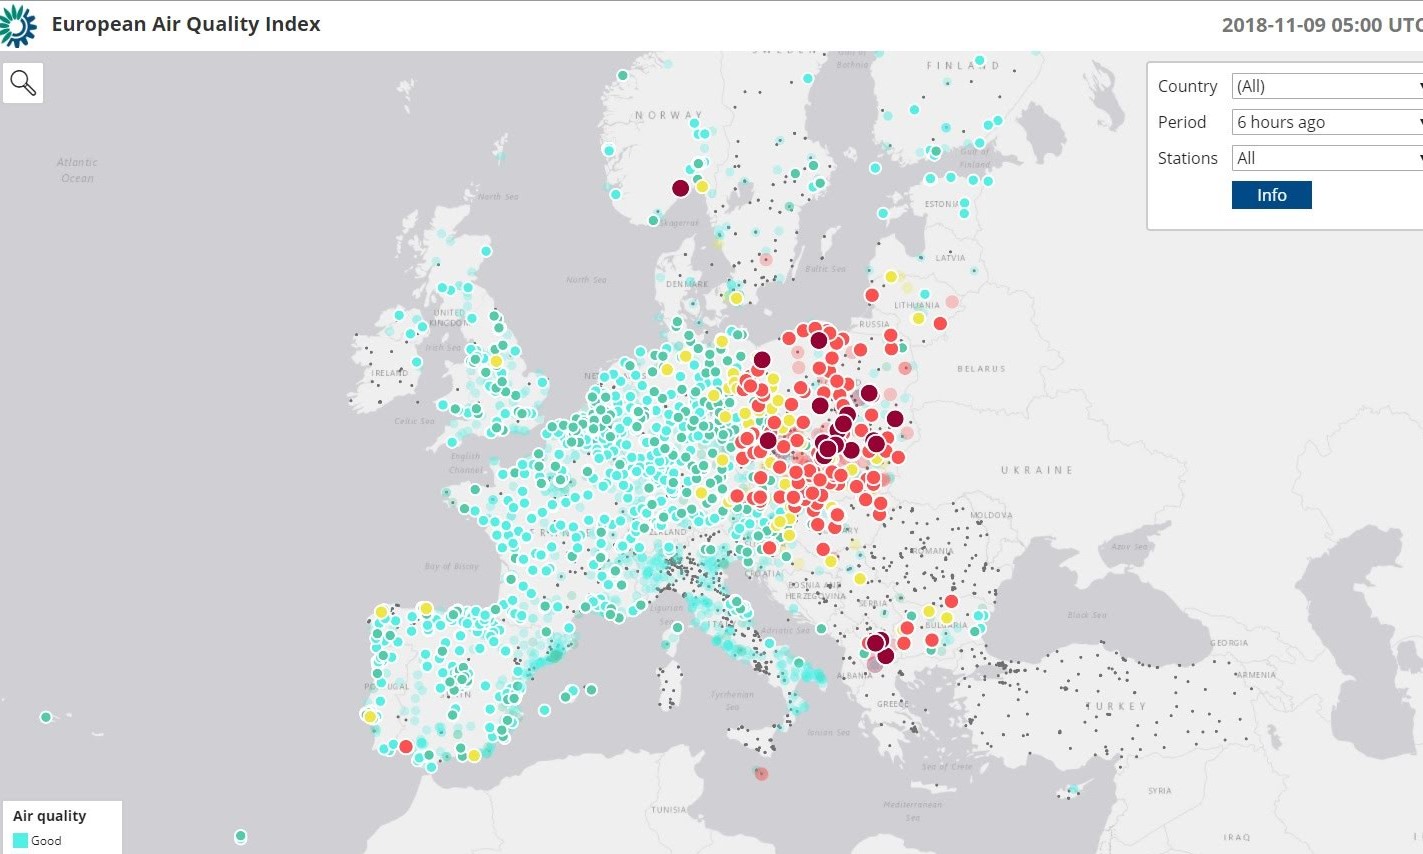Select the dark red station marker in Norway
The height and width of the screenshot is (854, 1423).
tap(680, 188)
